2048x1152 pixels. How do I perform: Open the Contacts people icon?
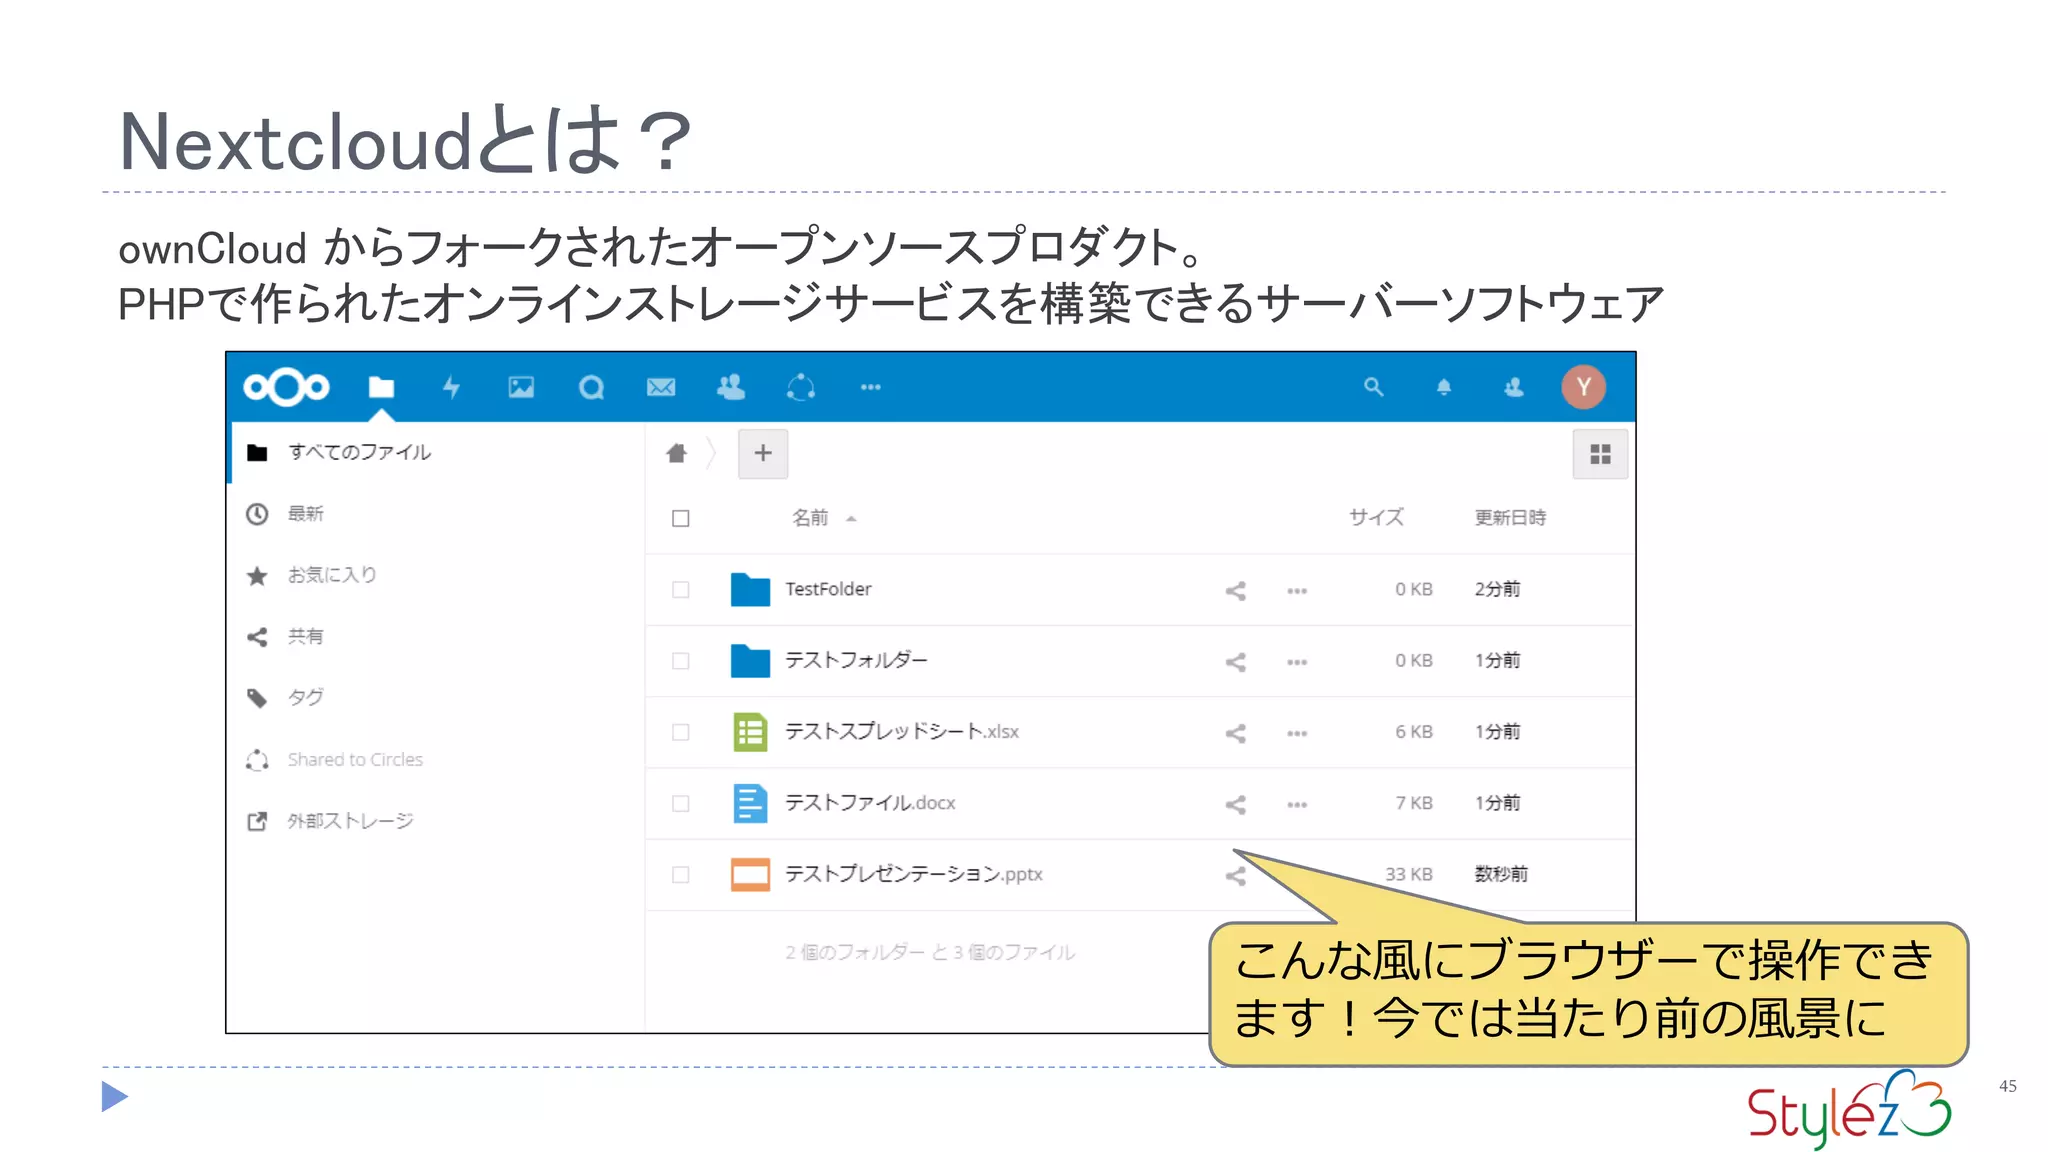[x=731, y=387]
